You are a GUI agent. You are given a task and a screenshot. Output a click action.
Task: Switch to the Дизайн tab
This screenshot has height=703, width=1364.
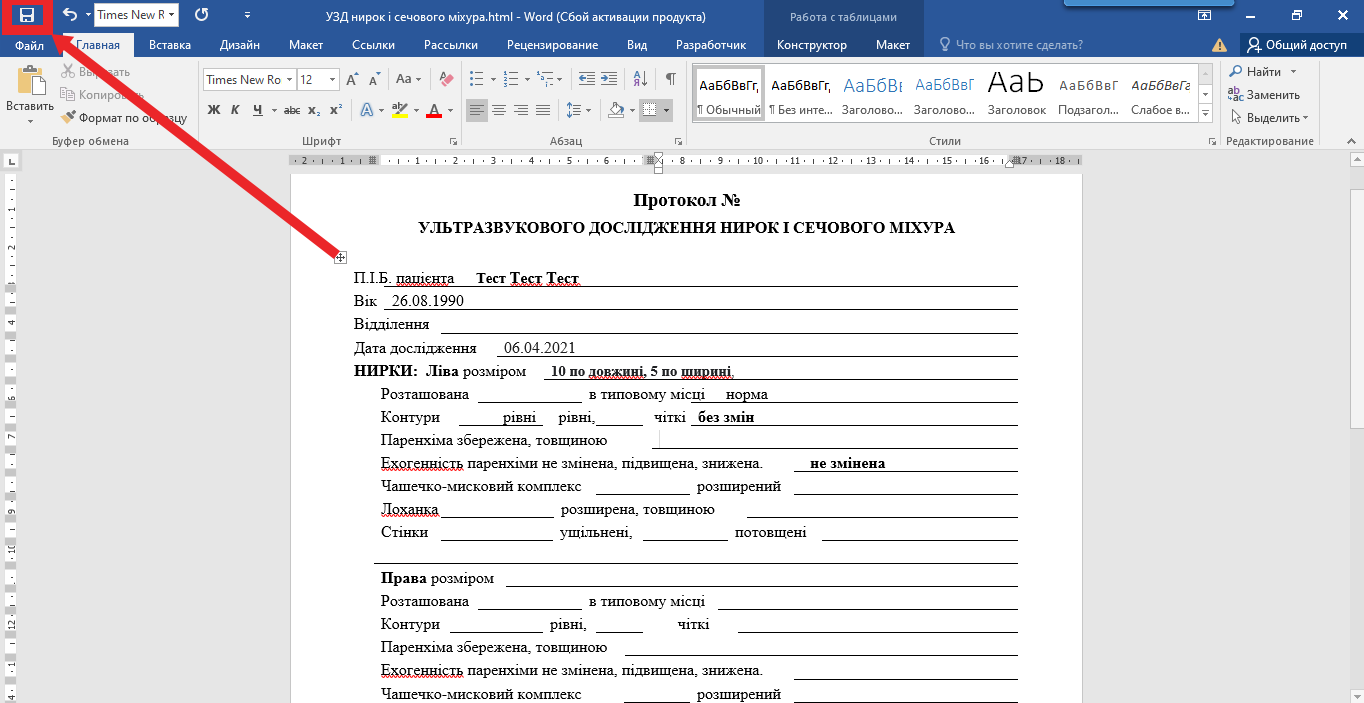pos(240,45)
